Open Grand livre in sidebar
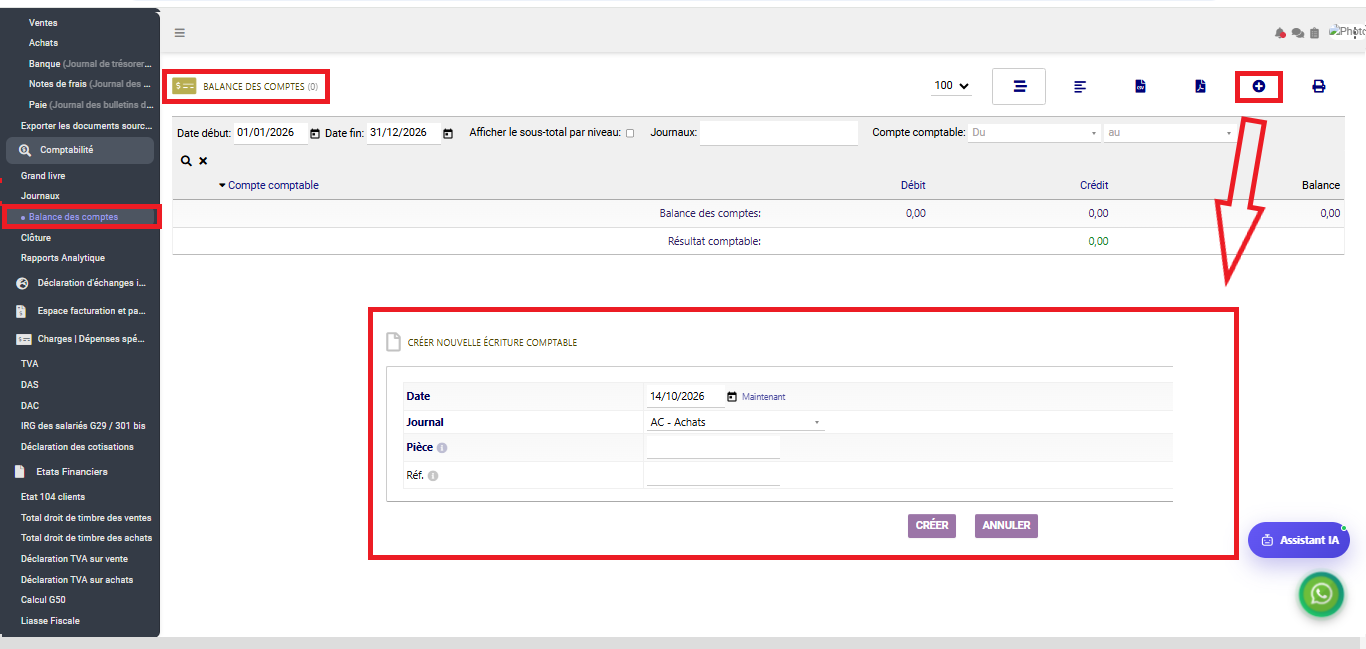This screenshot has height=649, width=1366. [43, 176]
